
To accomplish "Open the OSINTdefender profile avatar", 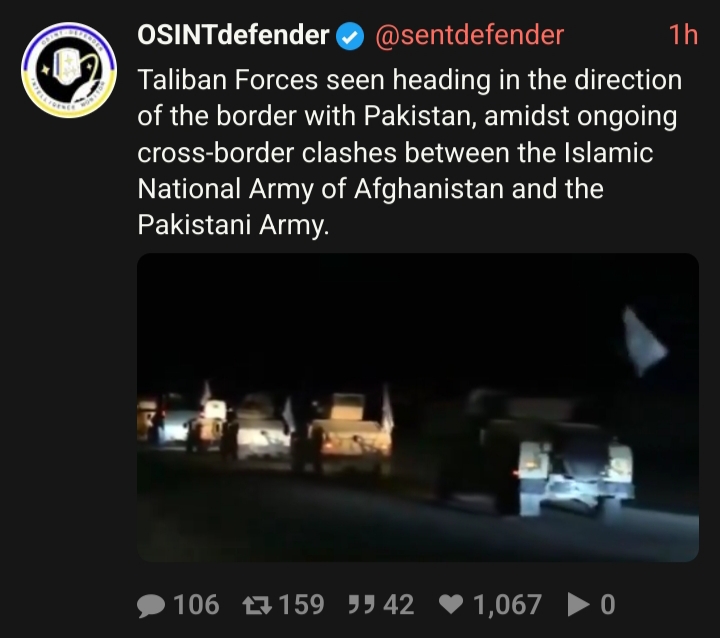I will point(69,70).
